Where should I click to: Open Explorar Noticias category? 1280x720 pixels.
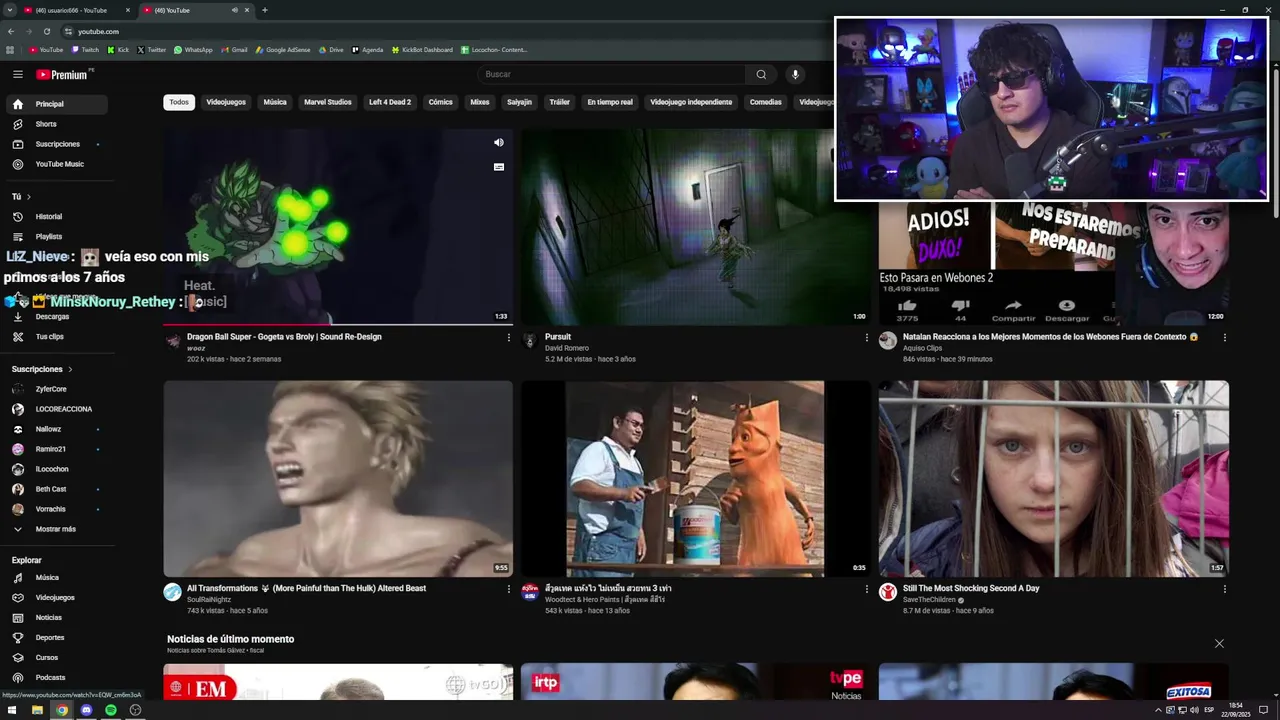click(x=57, y=618)
